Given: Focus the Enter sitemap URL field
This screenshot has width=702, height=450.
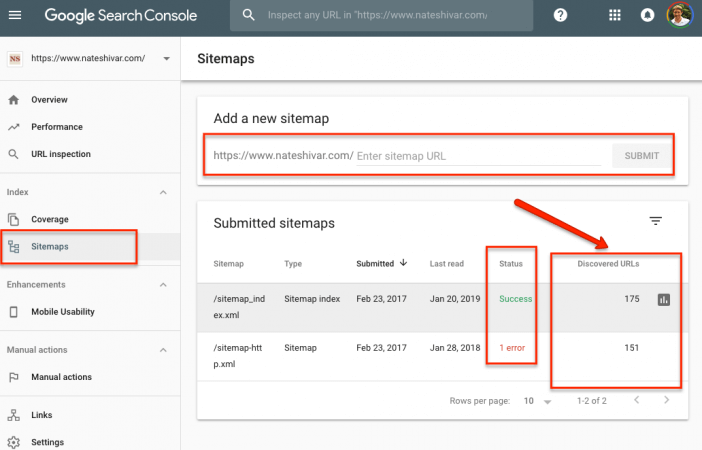Looking at the screenshot, I should [478, 156].
